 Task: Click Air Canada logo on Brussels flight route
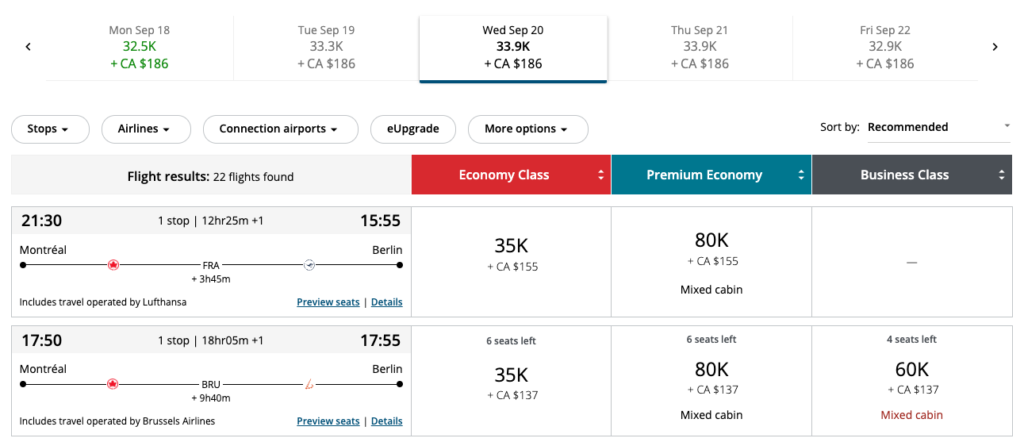coord(113,383)
